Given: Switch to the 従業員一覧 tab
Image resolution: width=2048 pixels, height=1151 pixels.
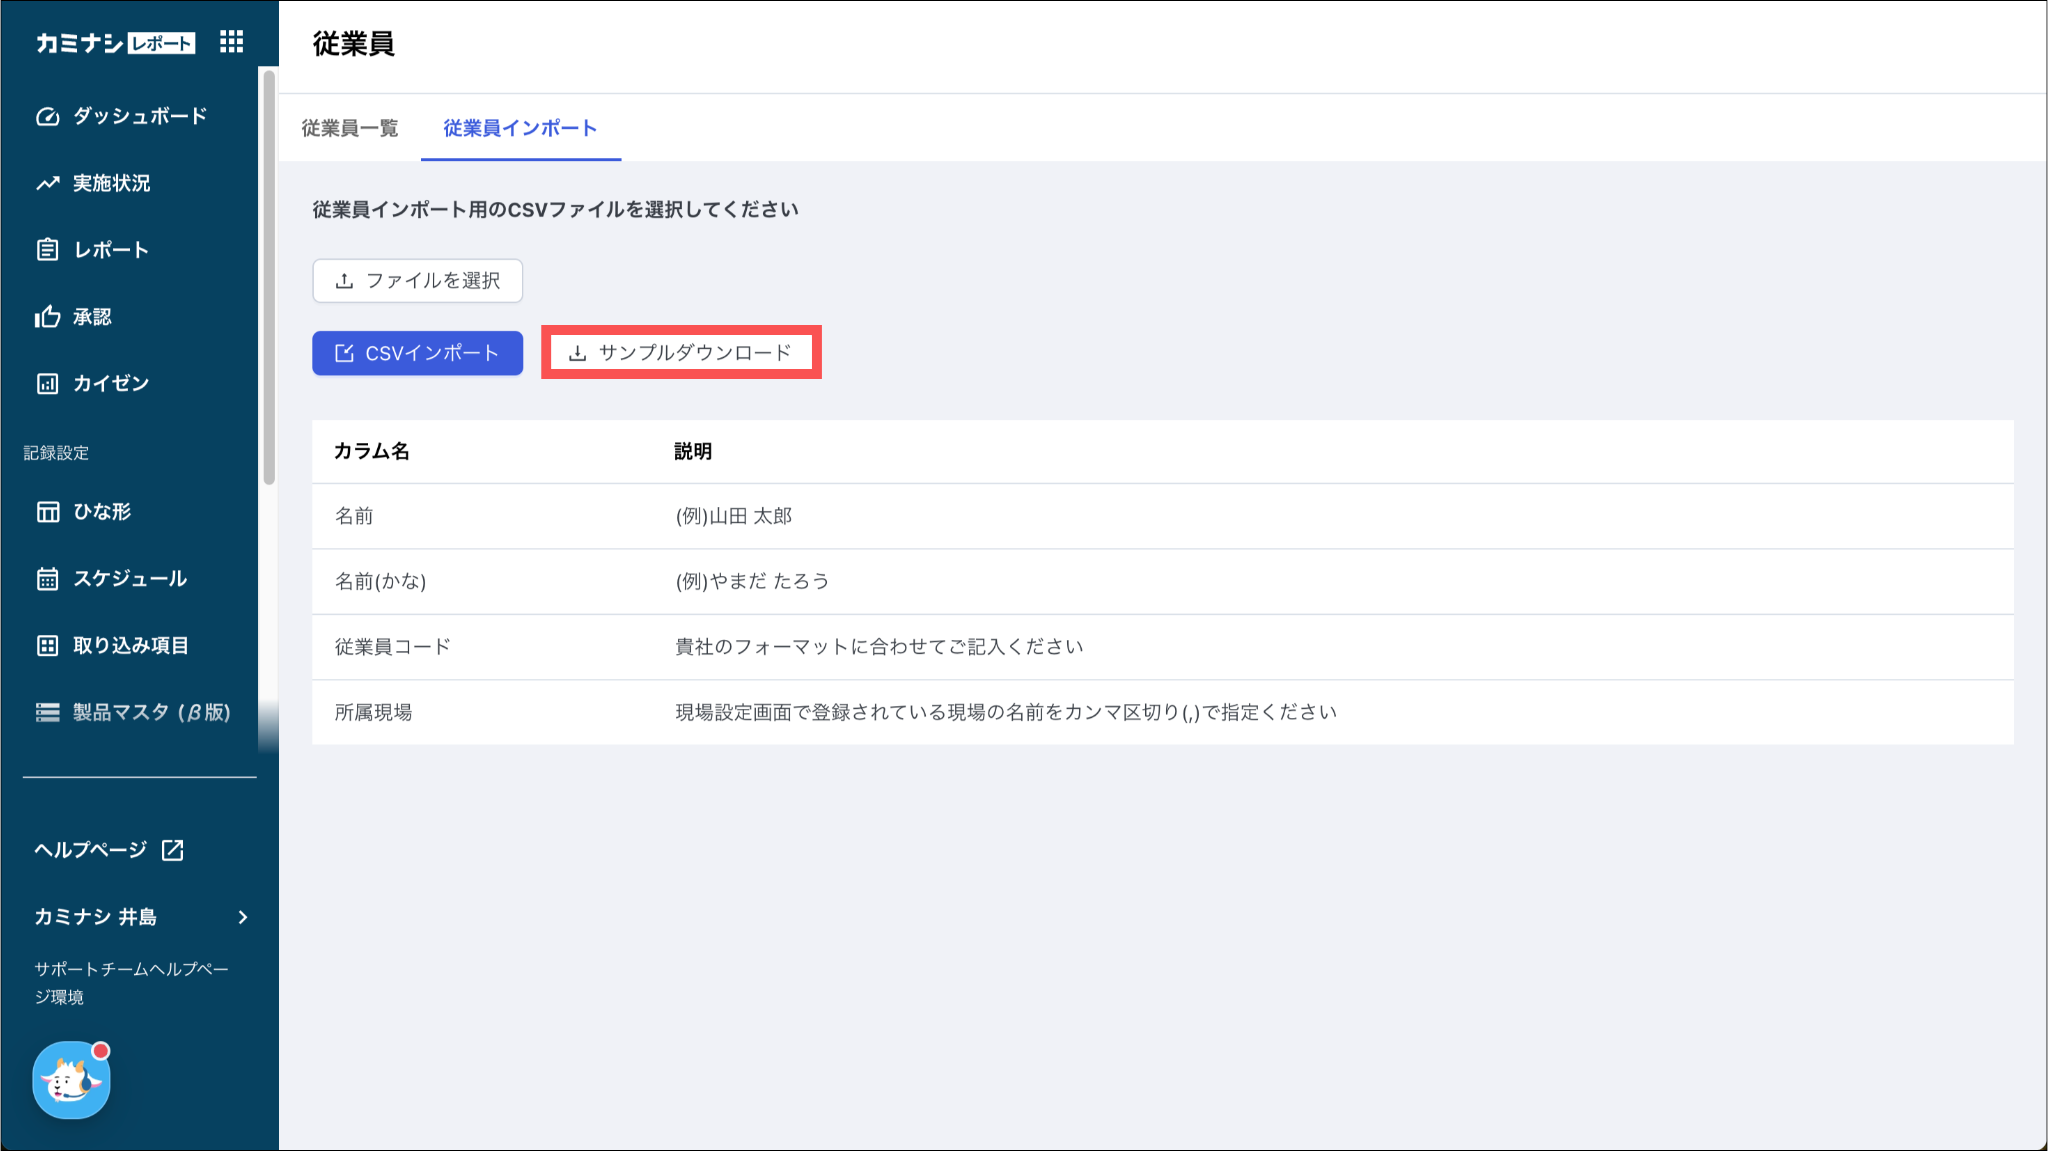Looking at the screenshot, I should point(350,128).
